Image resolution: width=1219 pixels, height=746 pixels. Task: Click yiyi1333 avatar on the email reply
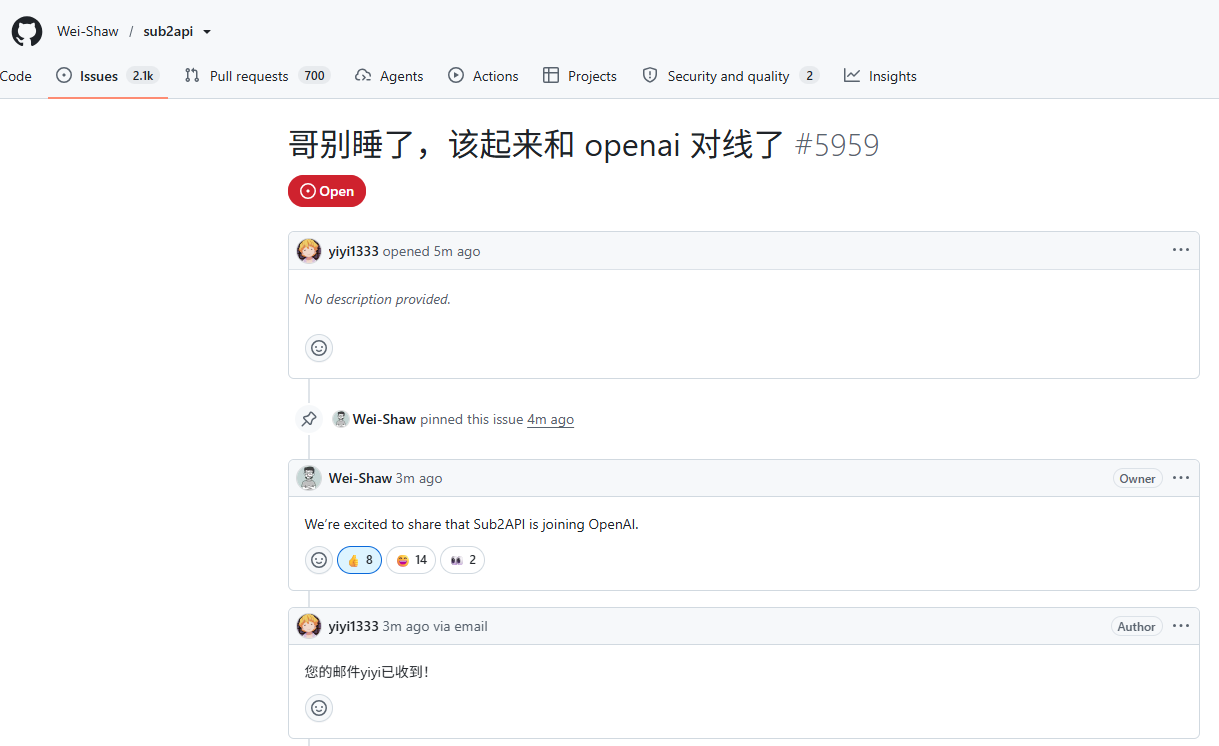tap(309, 626)
